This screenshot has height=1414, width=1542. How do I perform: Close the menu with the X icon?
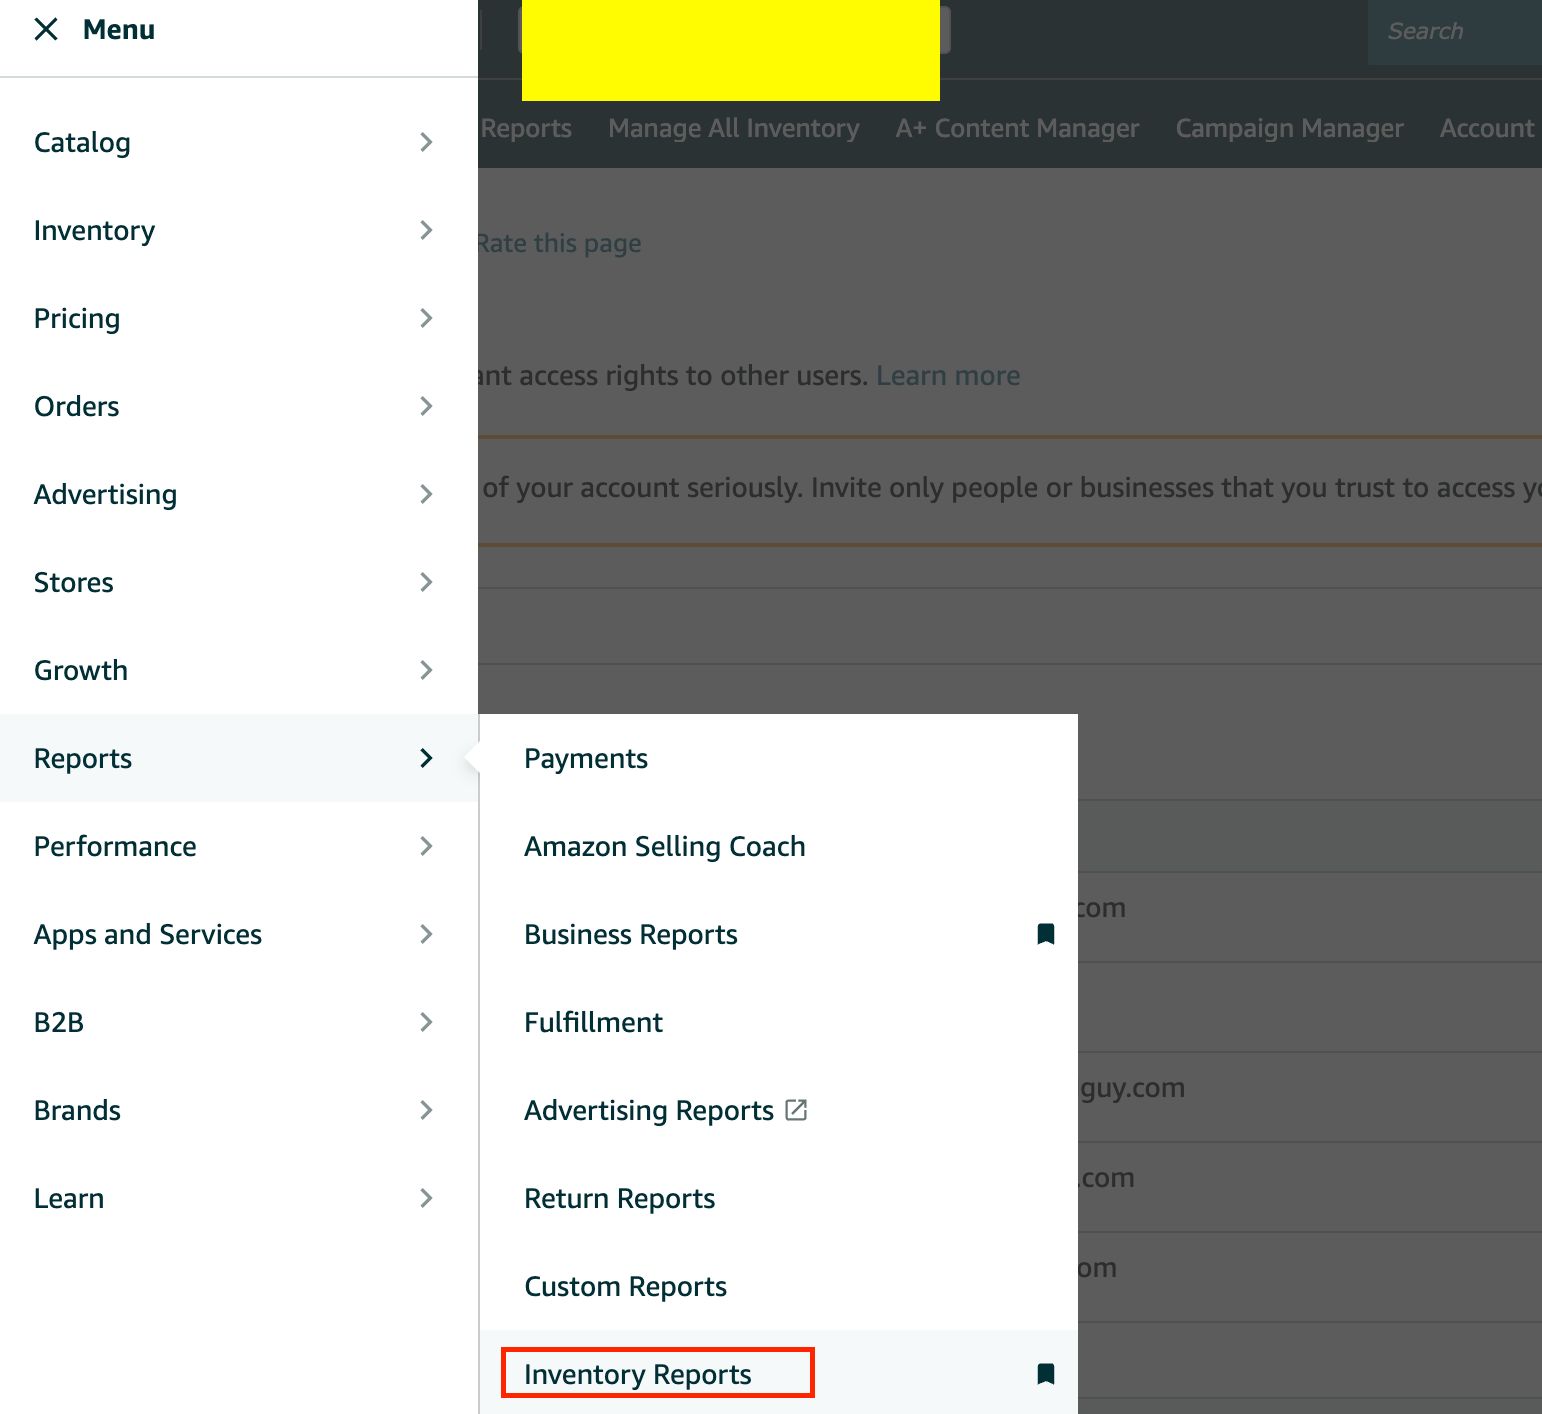46,30
